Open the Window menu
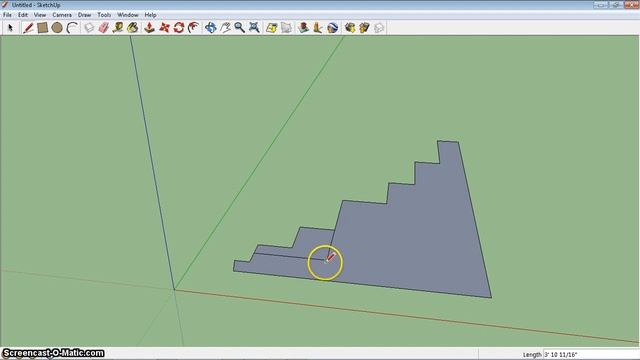This screenshot has height=360, width=640. pyautogui.click(x=128, y=15)
